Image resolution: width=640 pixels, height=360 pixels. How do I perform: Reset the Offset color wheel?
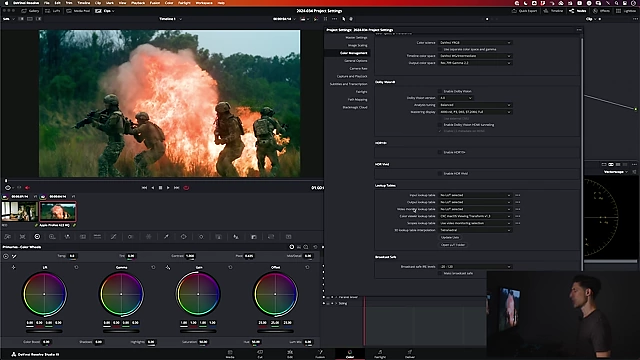pyautogui.click(x=307, y=267)
